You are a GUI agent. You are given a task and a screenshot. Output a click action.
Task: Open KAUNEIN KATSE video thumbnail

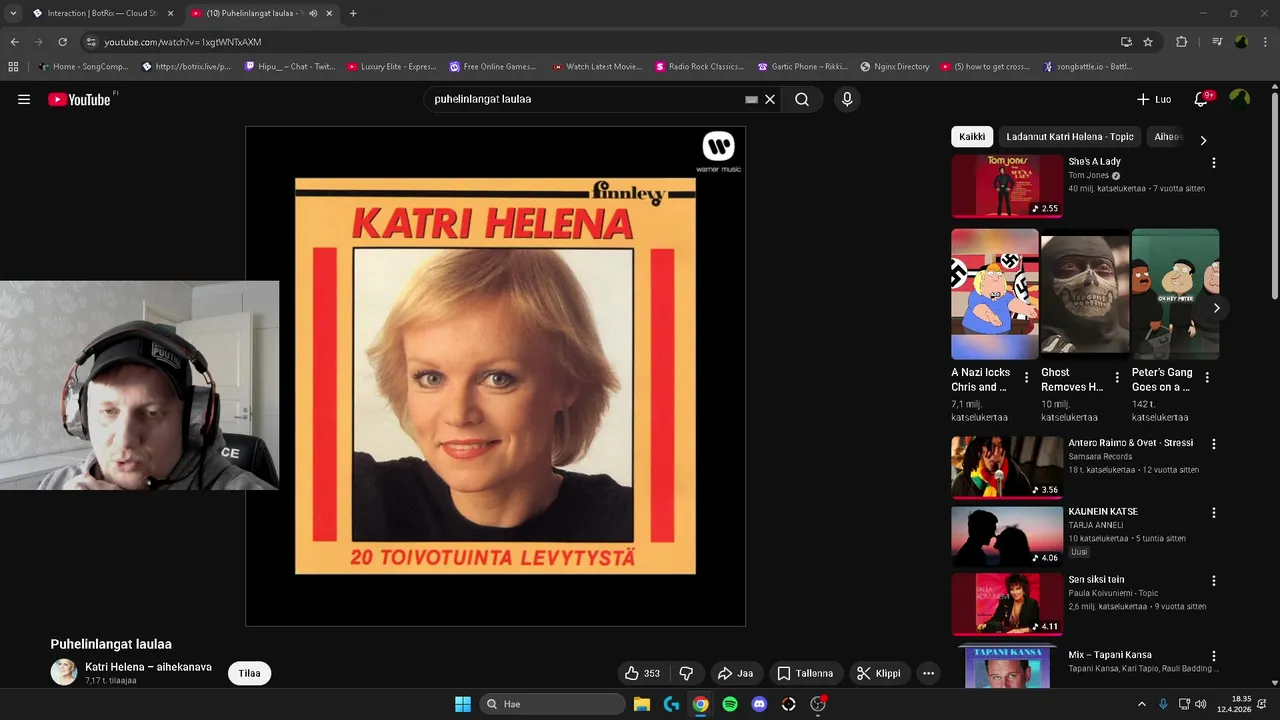click(1007, 536)
